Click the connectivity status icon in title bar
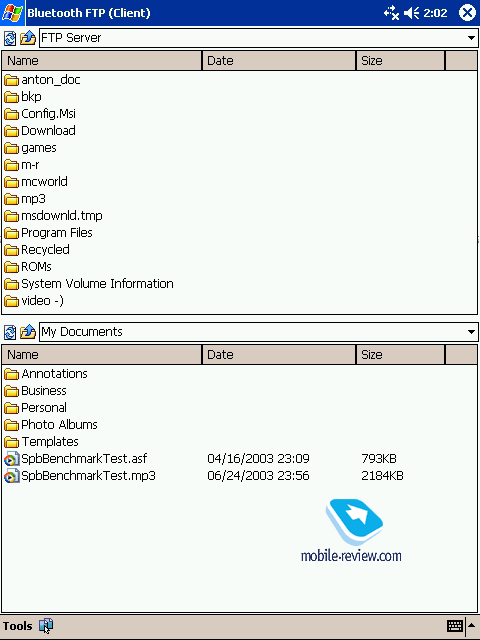Viewport: 480px width, 640px height. (391, 13)
